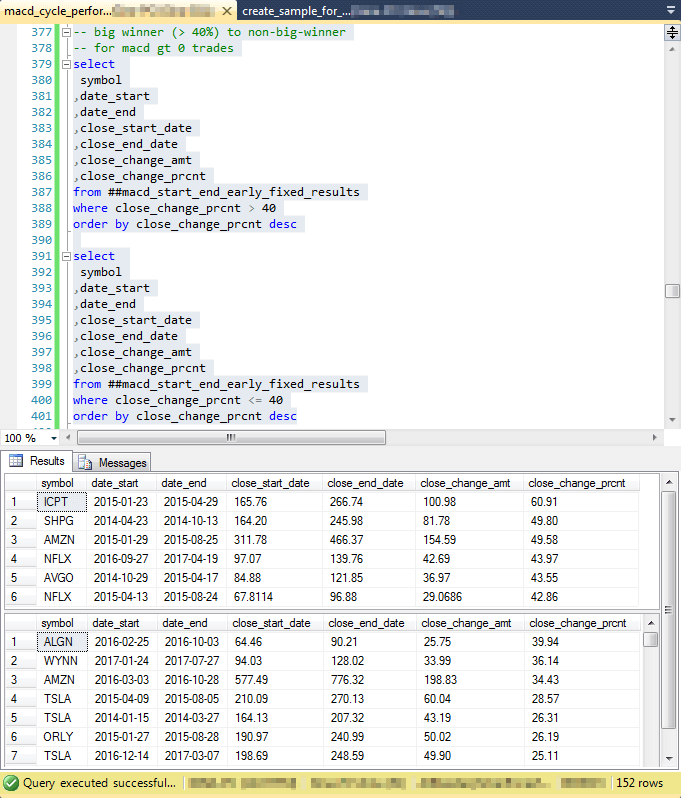Click the where clause on line 388

pos(174,208)
